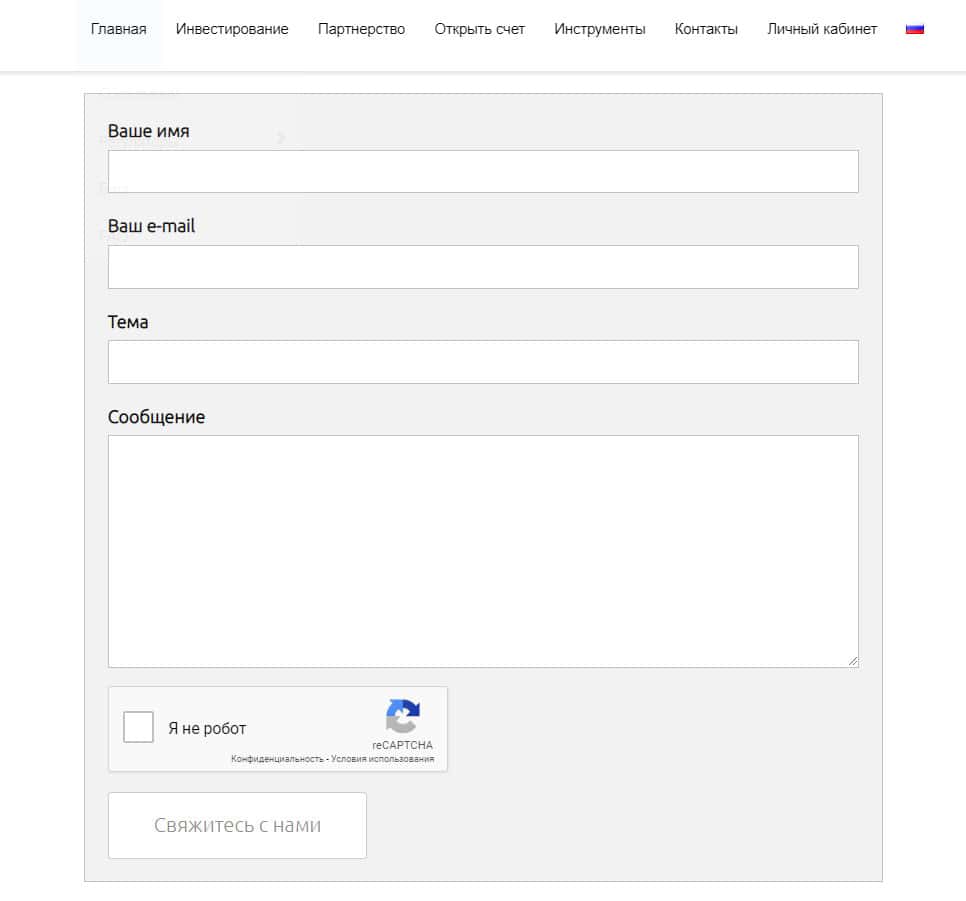The image size is (966, 901).
Task: Click the reCAPTCHA logo icon
Action: pos(402,717)
